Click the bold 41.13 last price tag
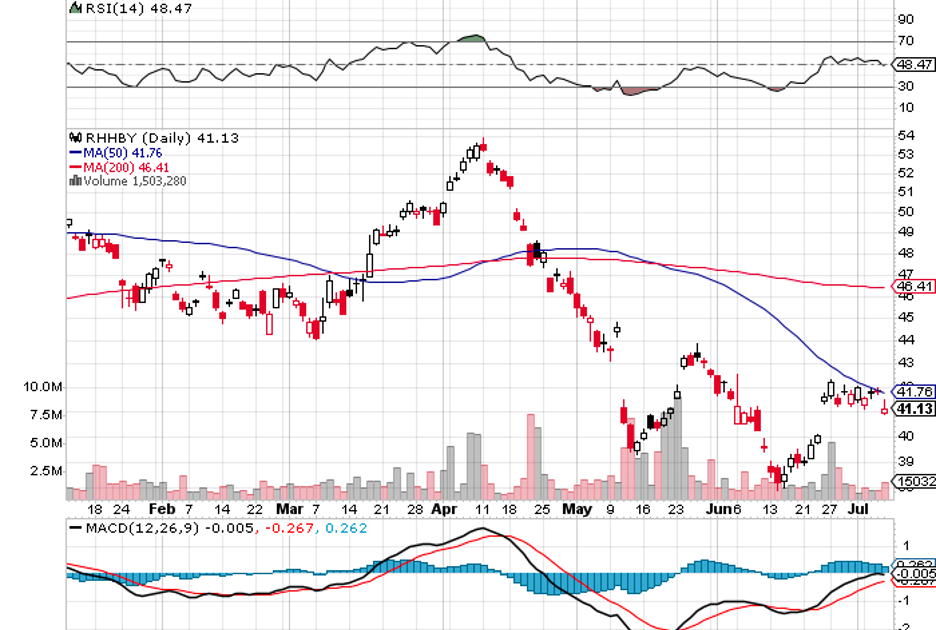Screen dimensions: 936x630 (x=914, y=408)
